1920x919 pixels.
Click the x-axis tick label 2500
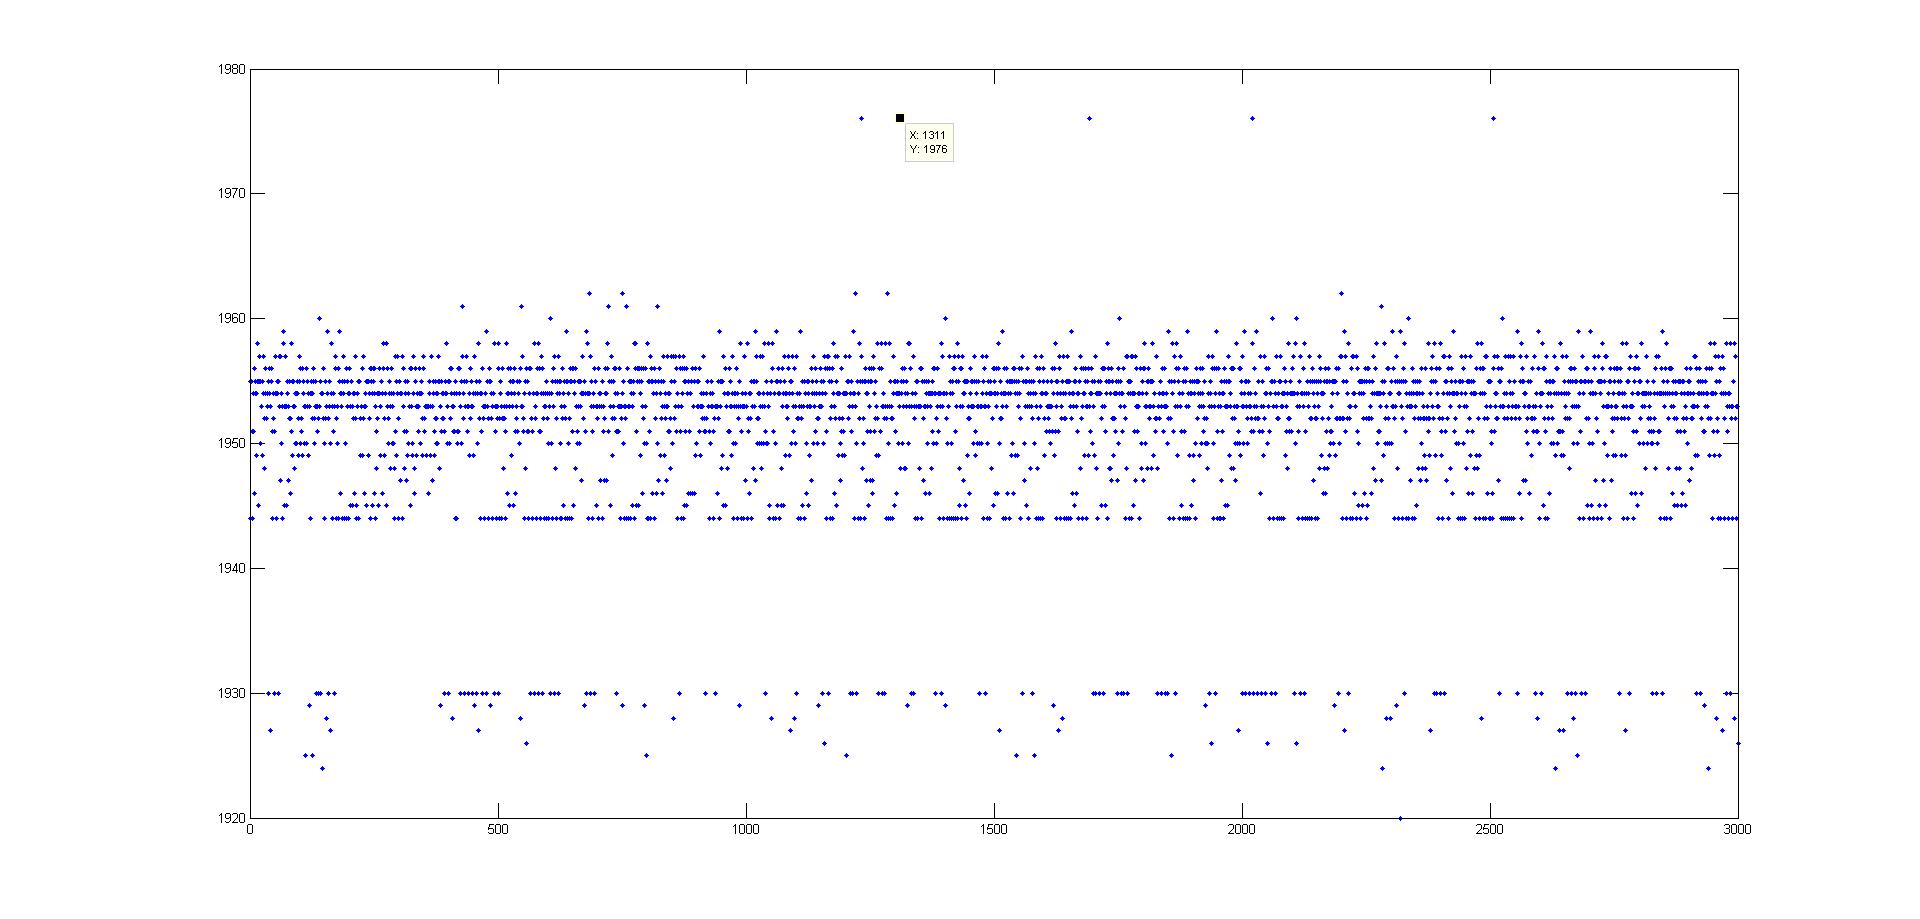click(1490, 829)
